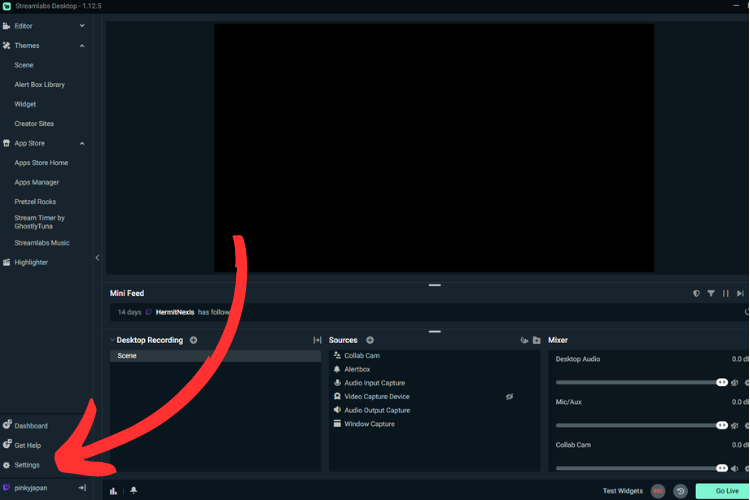Click the add collab cam sources icon

click(x=524, y=340)
